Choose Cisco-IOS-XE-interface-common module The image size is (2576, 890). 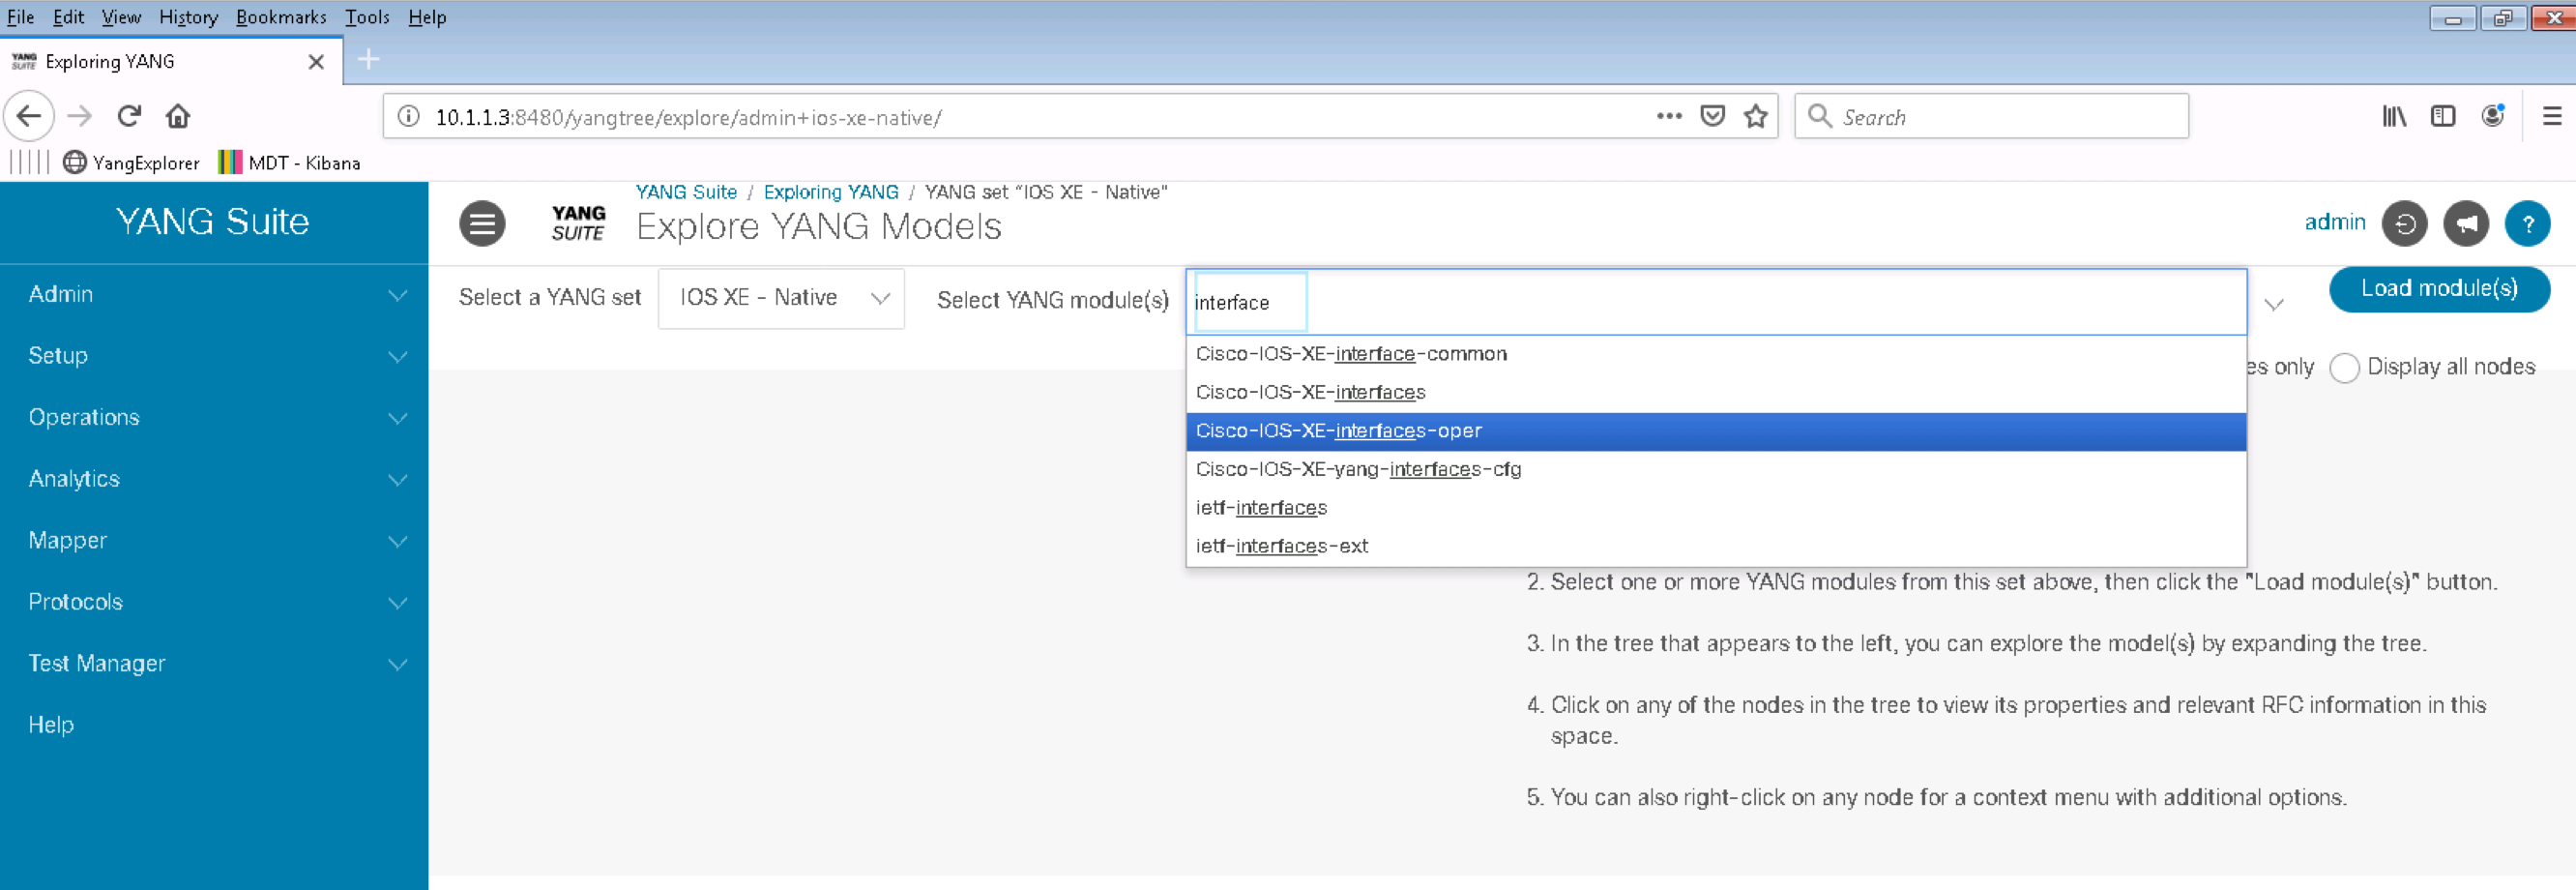(x=1716, y=354)
